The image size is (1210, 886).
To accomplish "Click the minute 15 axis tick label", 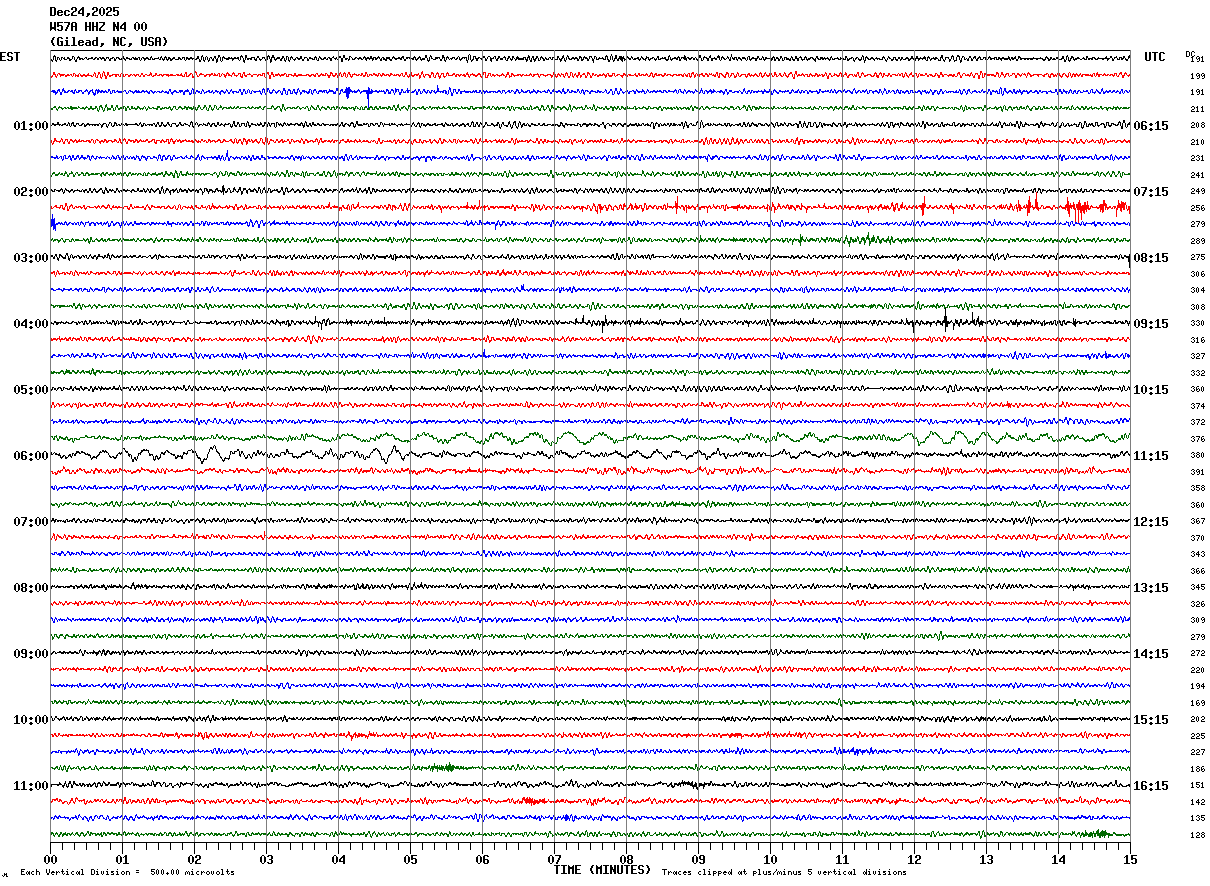I will point(1130,859).
